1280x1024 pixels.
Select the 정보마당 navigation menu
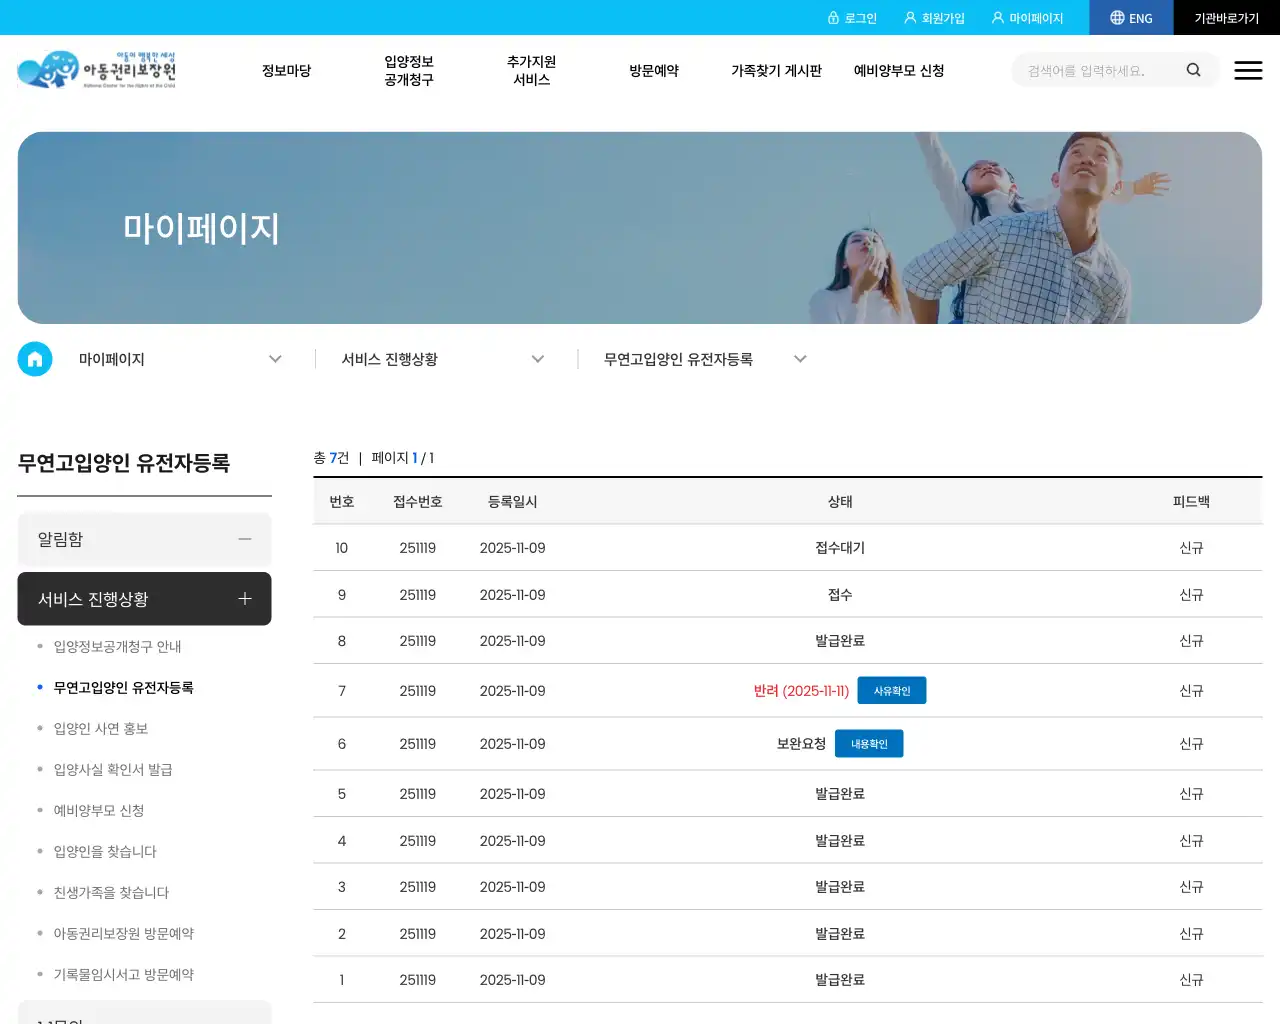coord(286,70)
